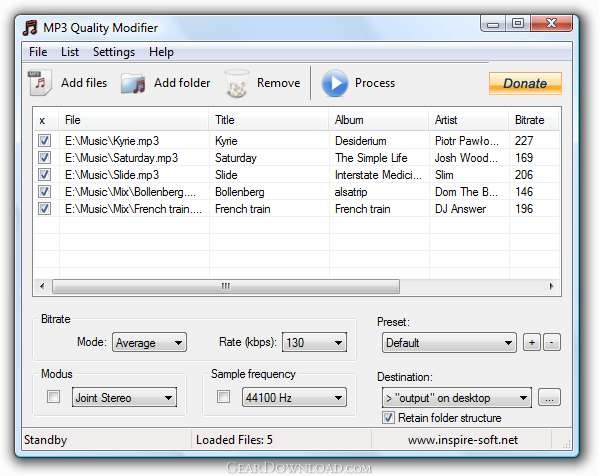This screenshot has height=476, width=599.
Task: Click the Album column header
Action: point(379,120)
